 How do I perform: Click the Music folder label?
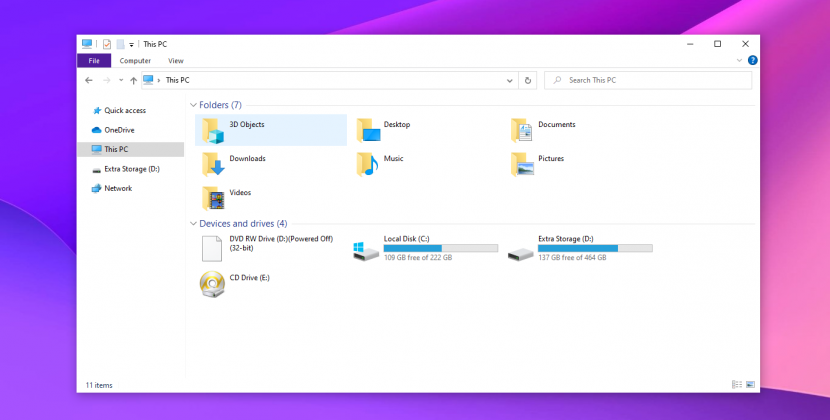tap(393, 158)
